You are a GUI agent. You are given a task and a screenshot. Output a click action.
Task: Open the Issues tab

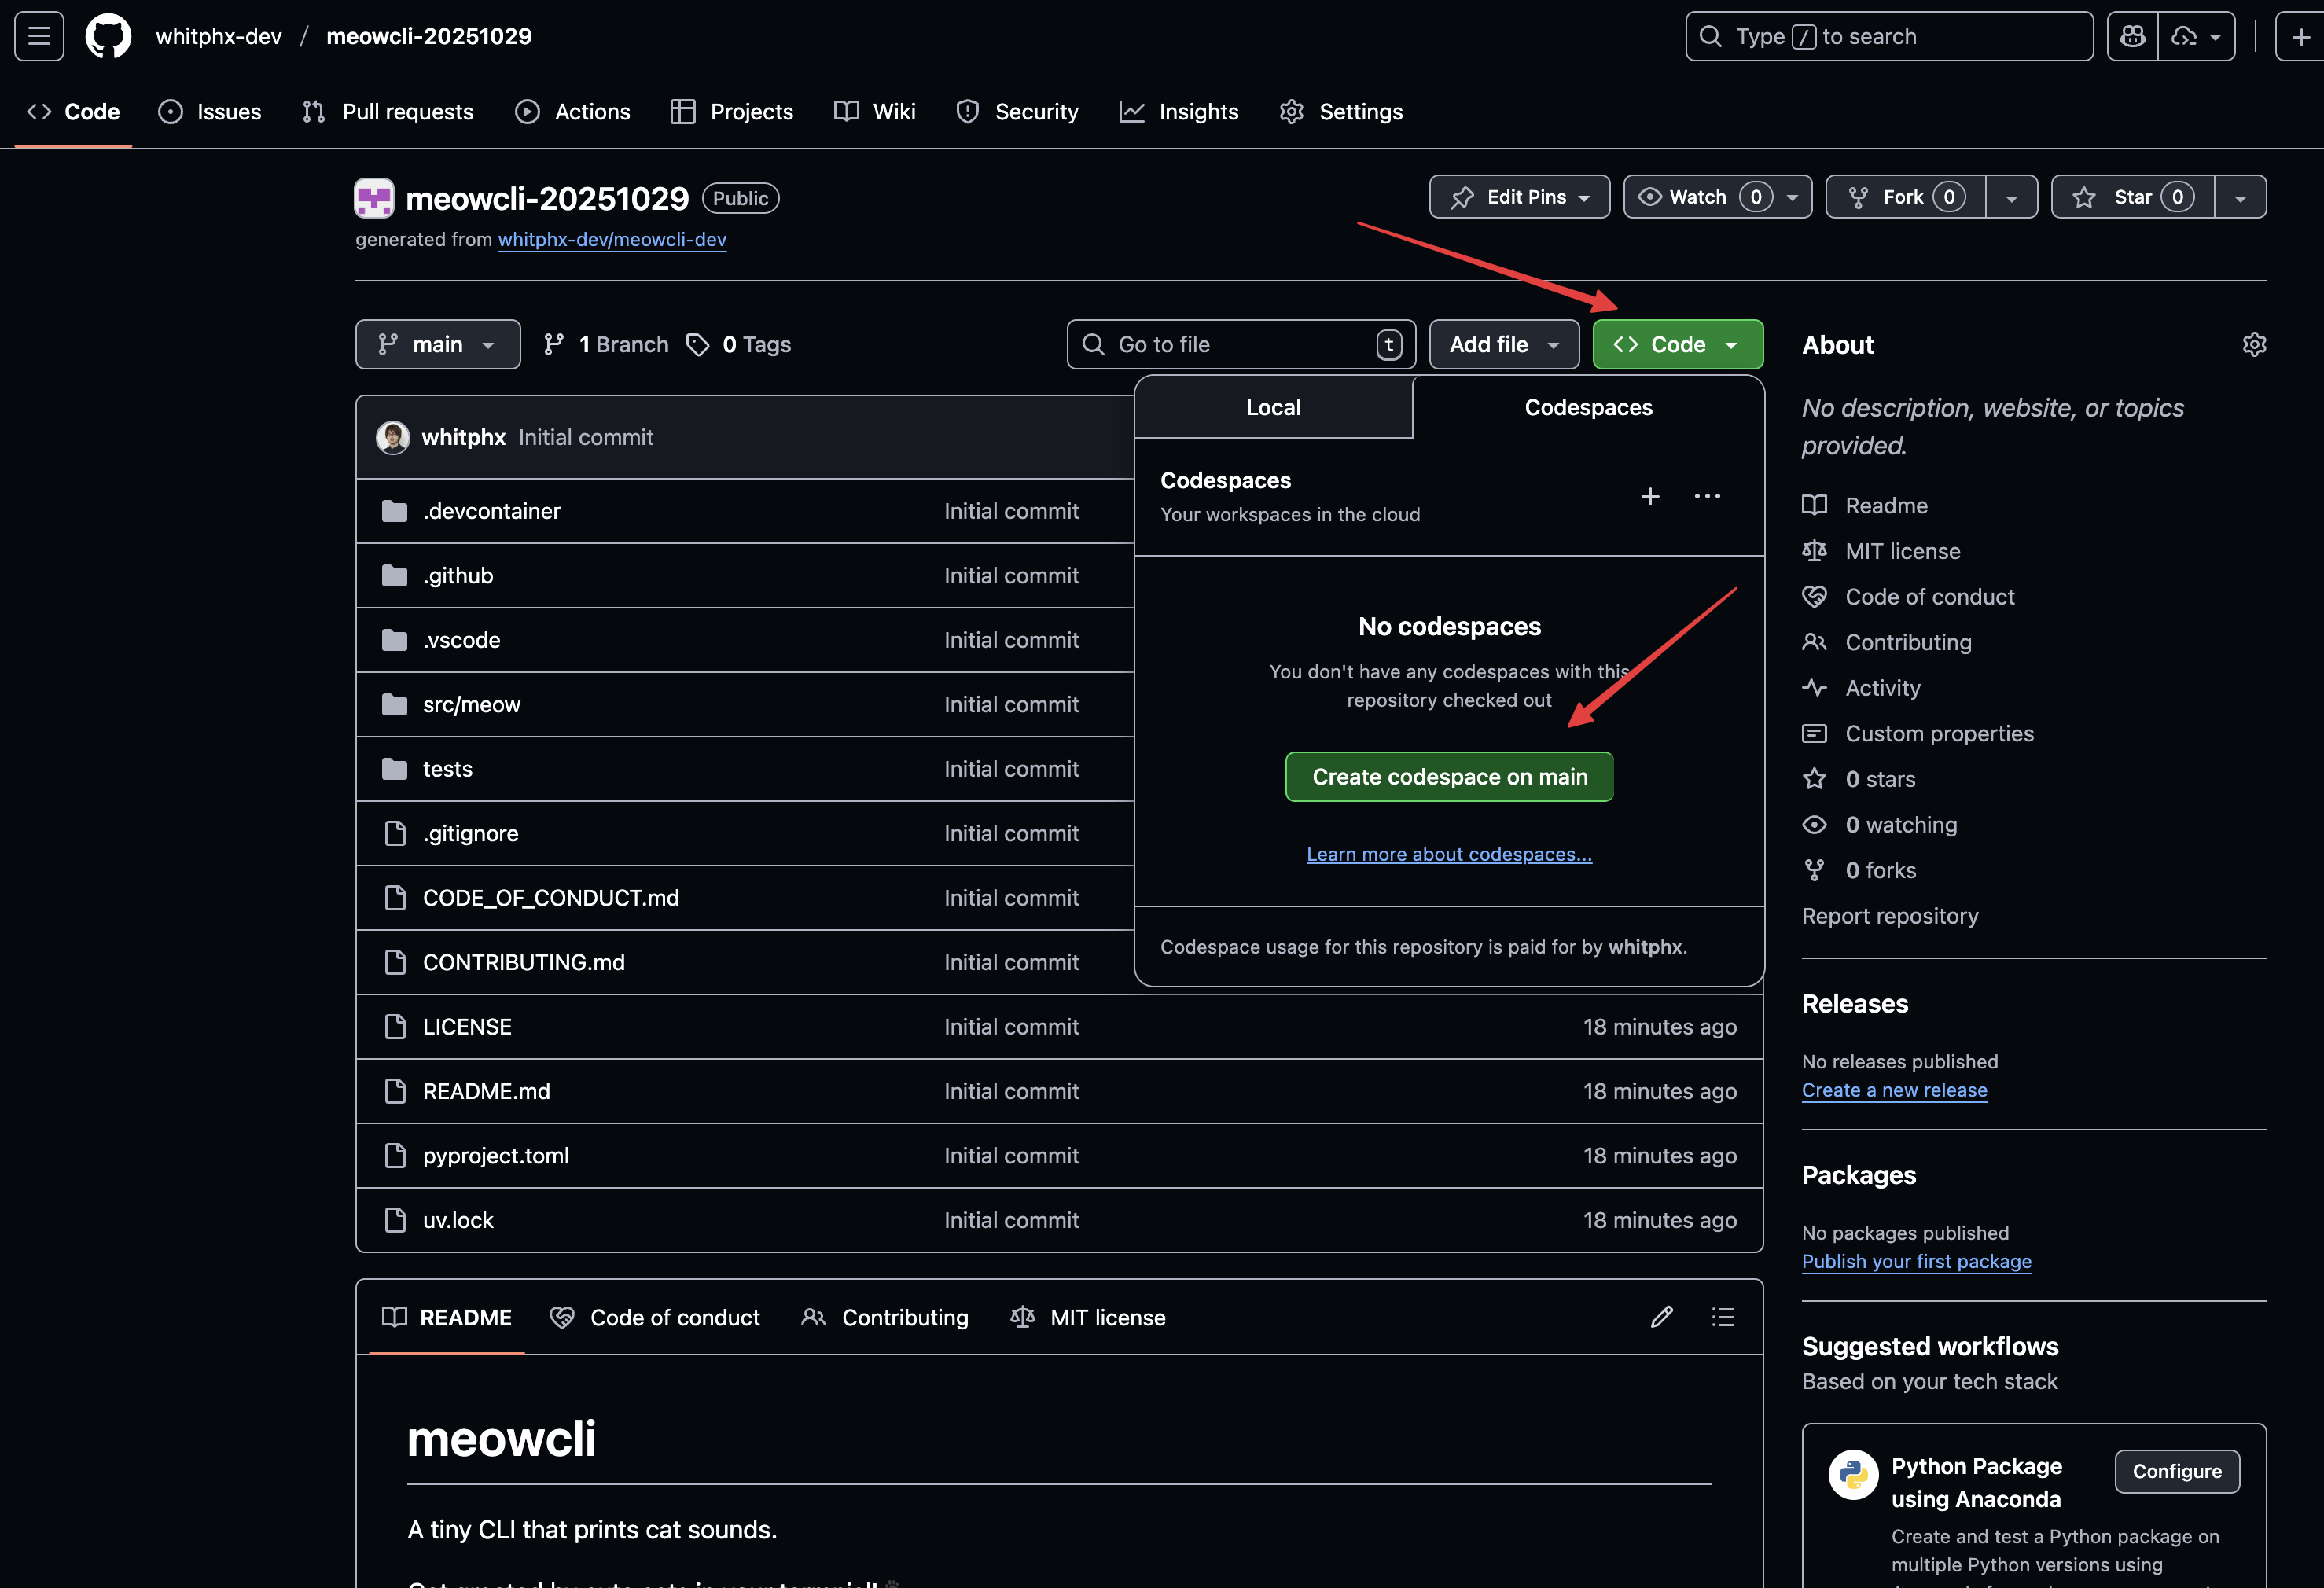click(x=210, y=112)
